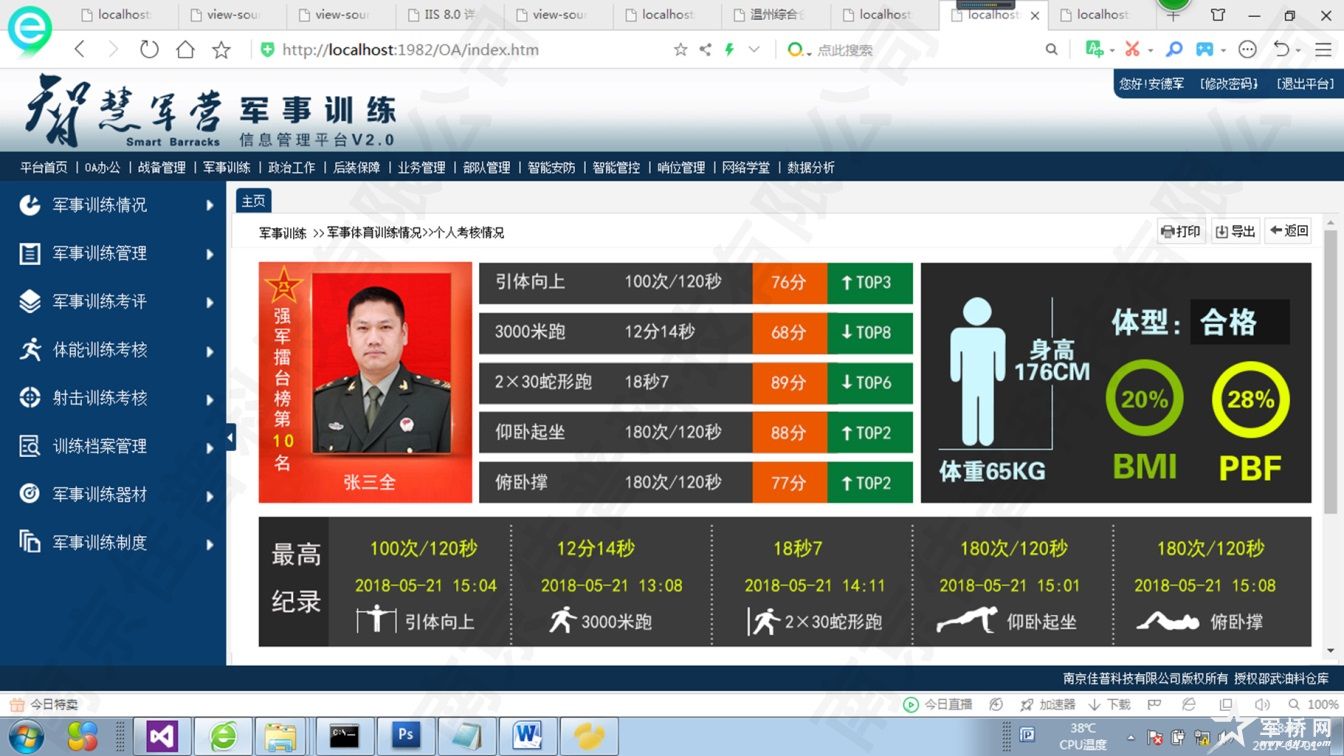Bookmark page with star icon
Viewport: 1344px width, 756px height.
(221, 50)
